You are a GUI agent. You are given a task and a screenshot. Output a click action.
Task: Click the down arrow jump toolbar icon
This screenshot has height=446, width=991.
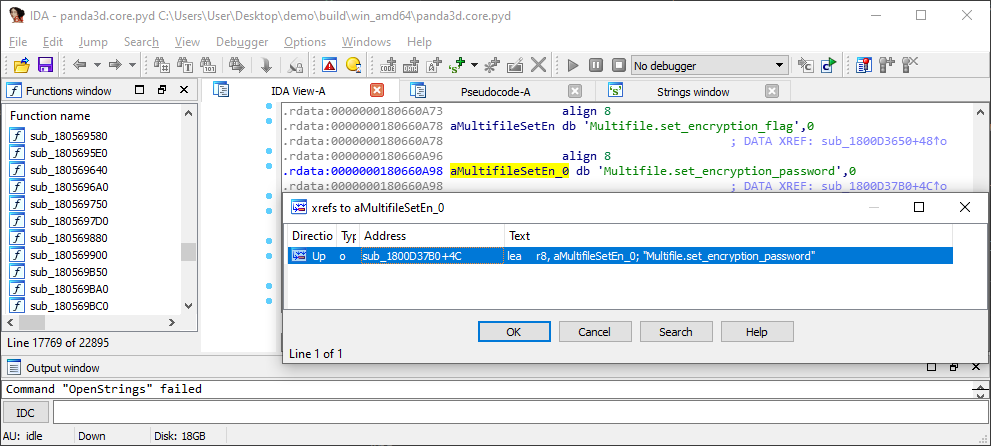click(265, 65)
